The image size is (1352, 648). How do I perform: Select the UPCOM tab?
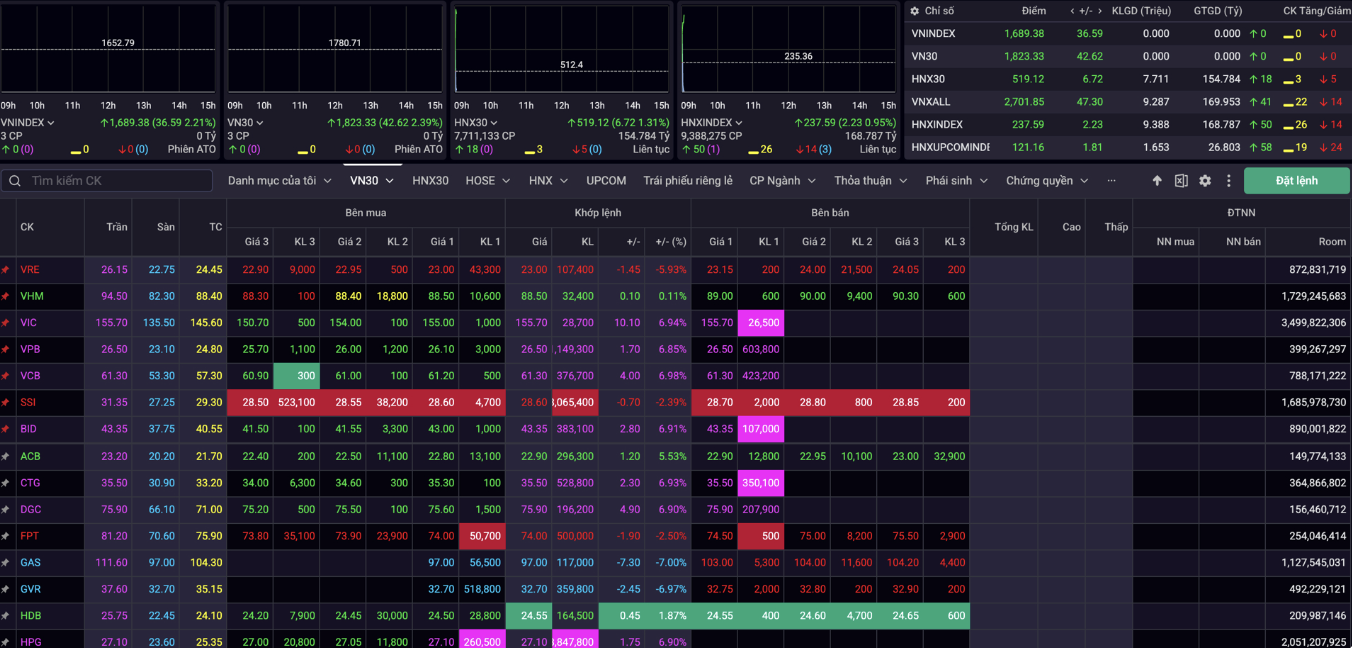606,181
